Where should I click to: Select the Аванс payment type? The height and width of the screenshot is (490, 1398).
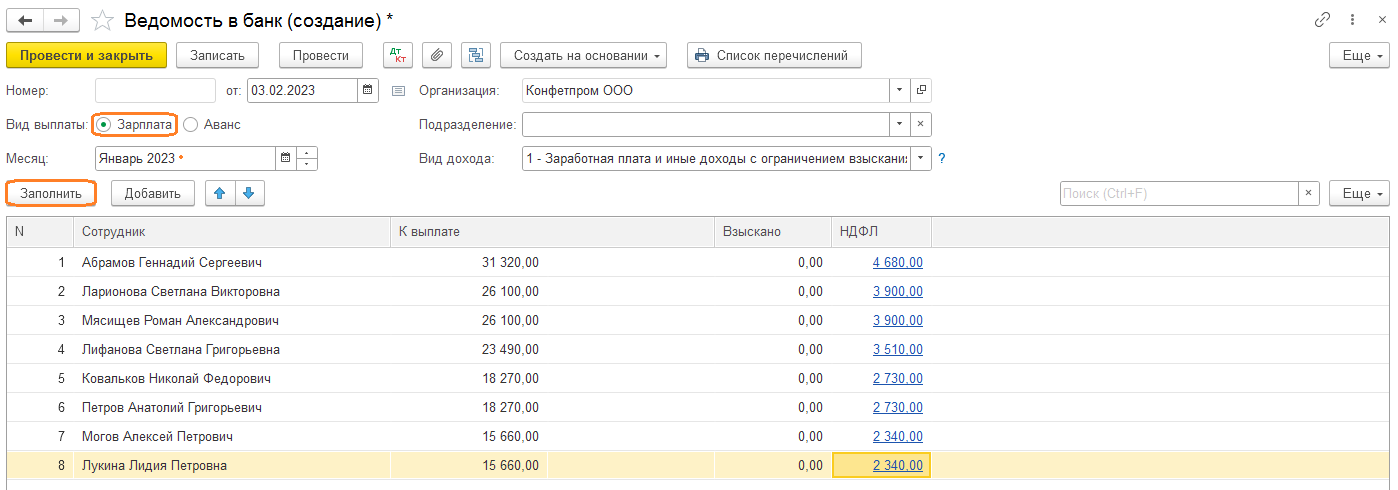click(190, 125)
